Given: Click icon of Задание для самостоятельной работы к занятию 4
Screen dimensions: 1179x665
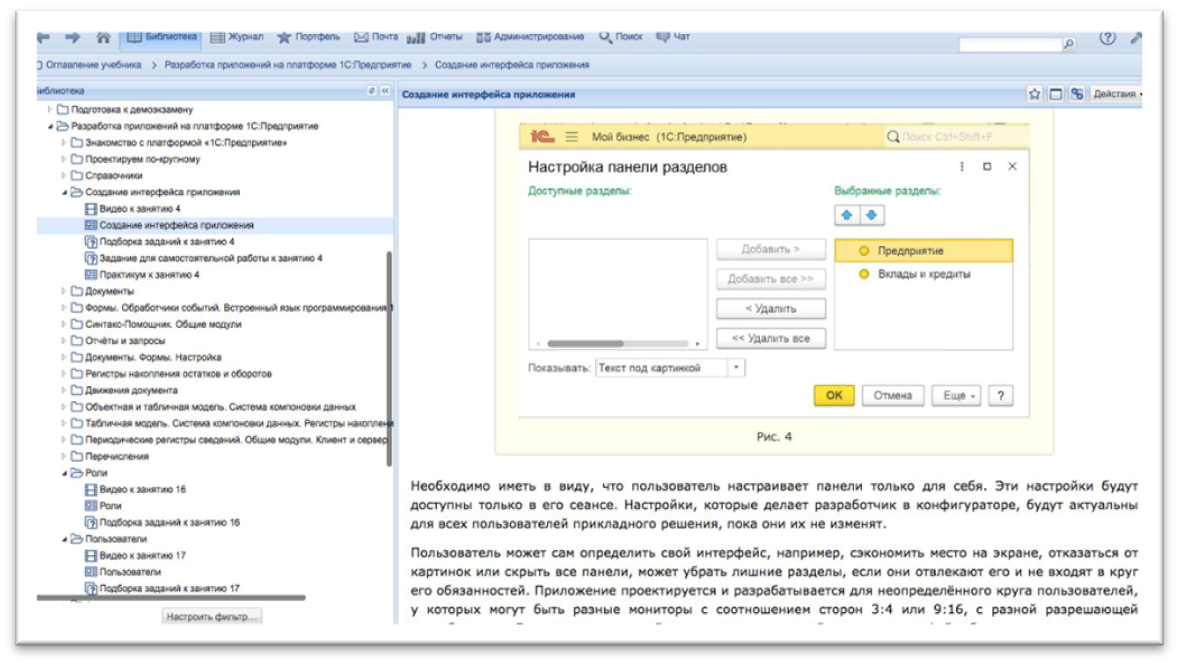Looking at the screenshot, I should pos(91,258).
